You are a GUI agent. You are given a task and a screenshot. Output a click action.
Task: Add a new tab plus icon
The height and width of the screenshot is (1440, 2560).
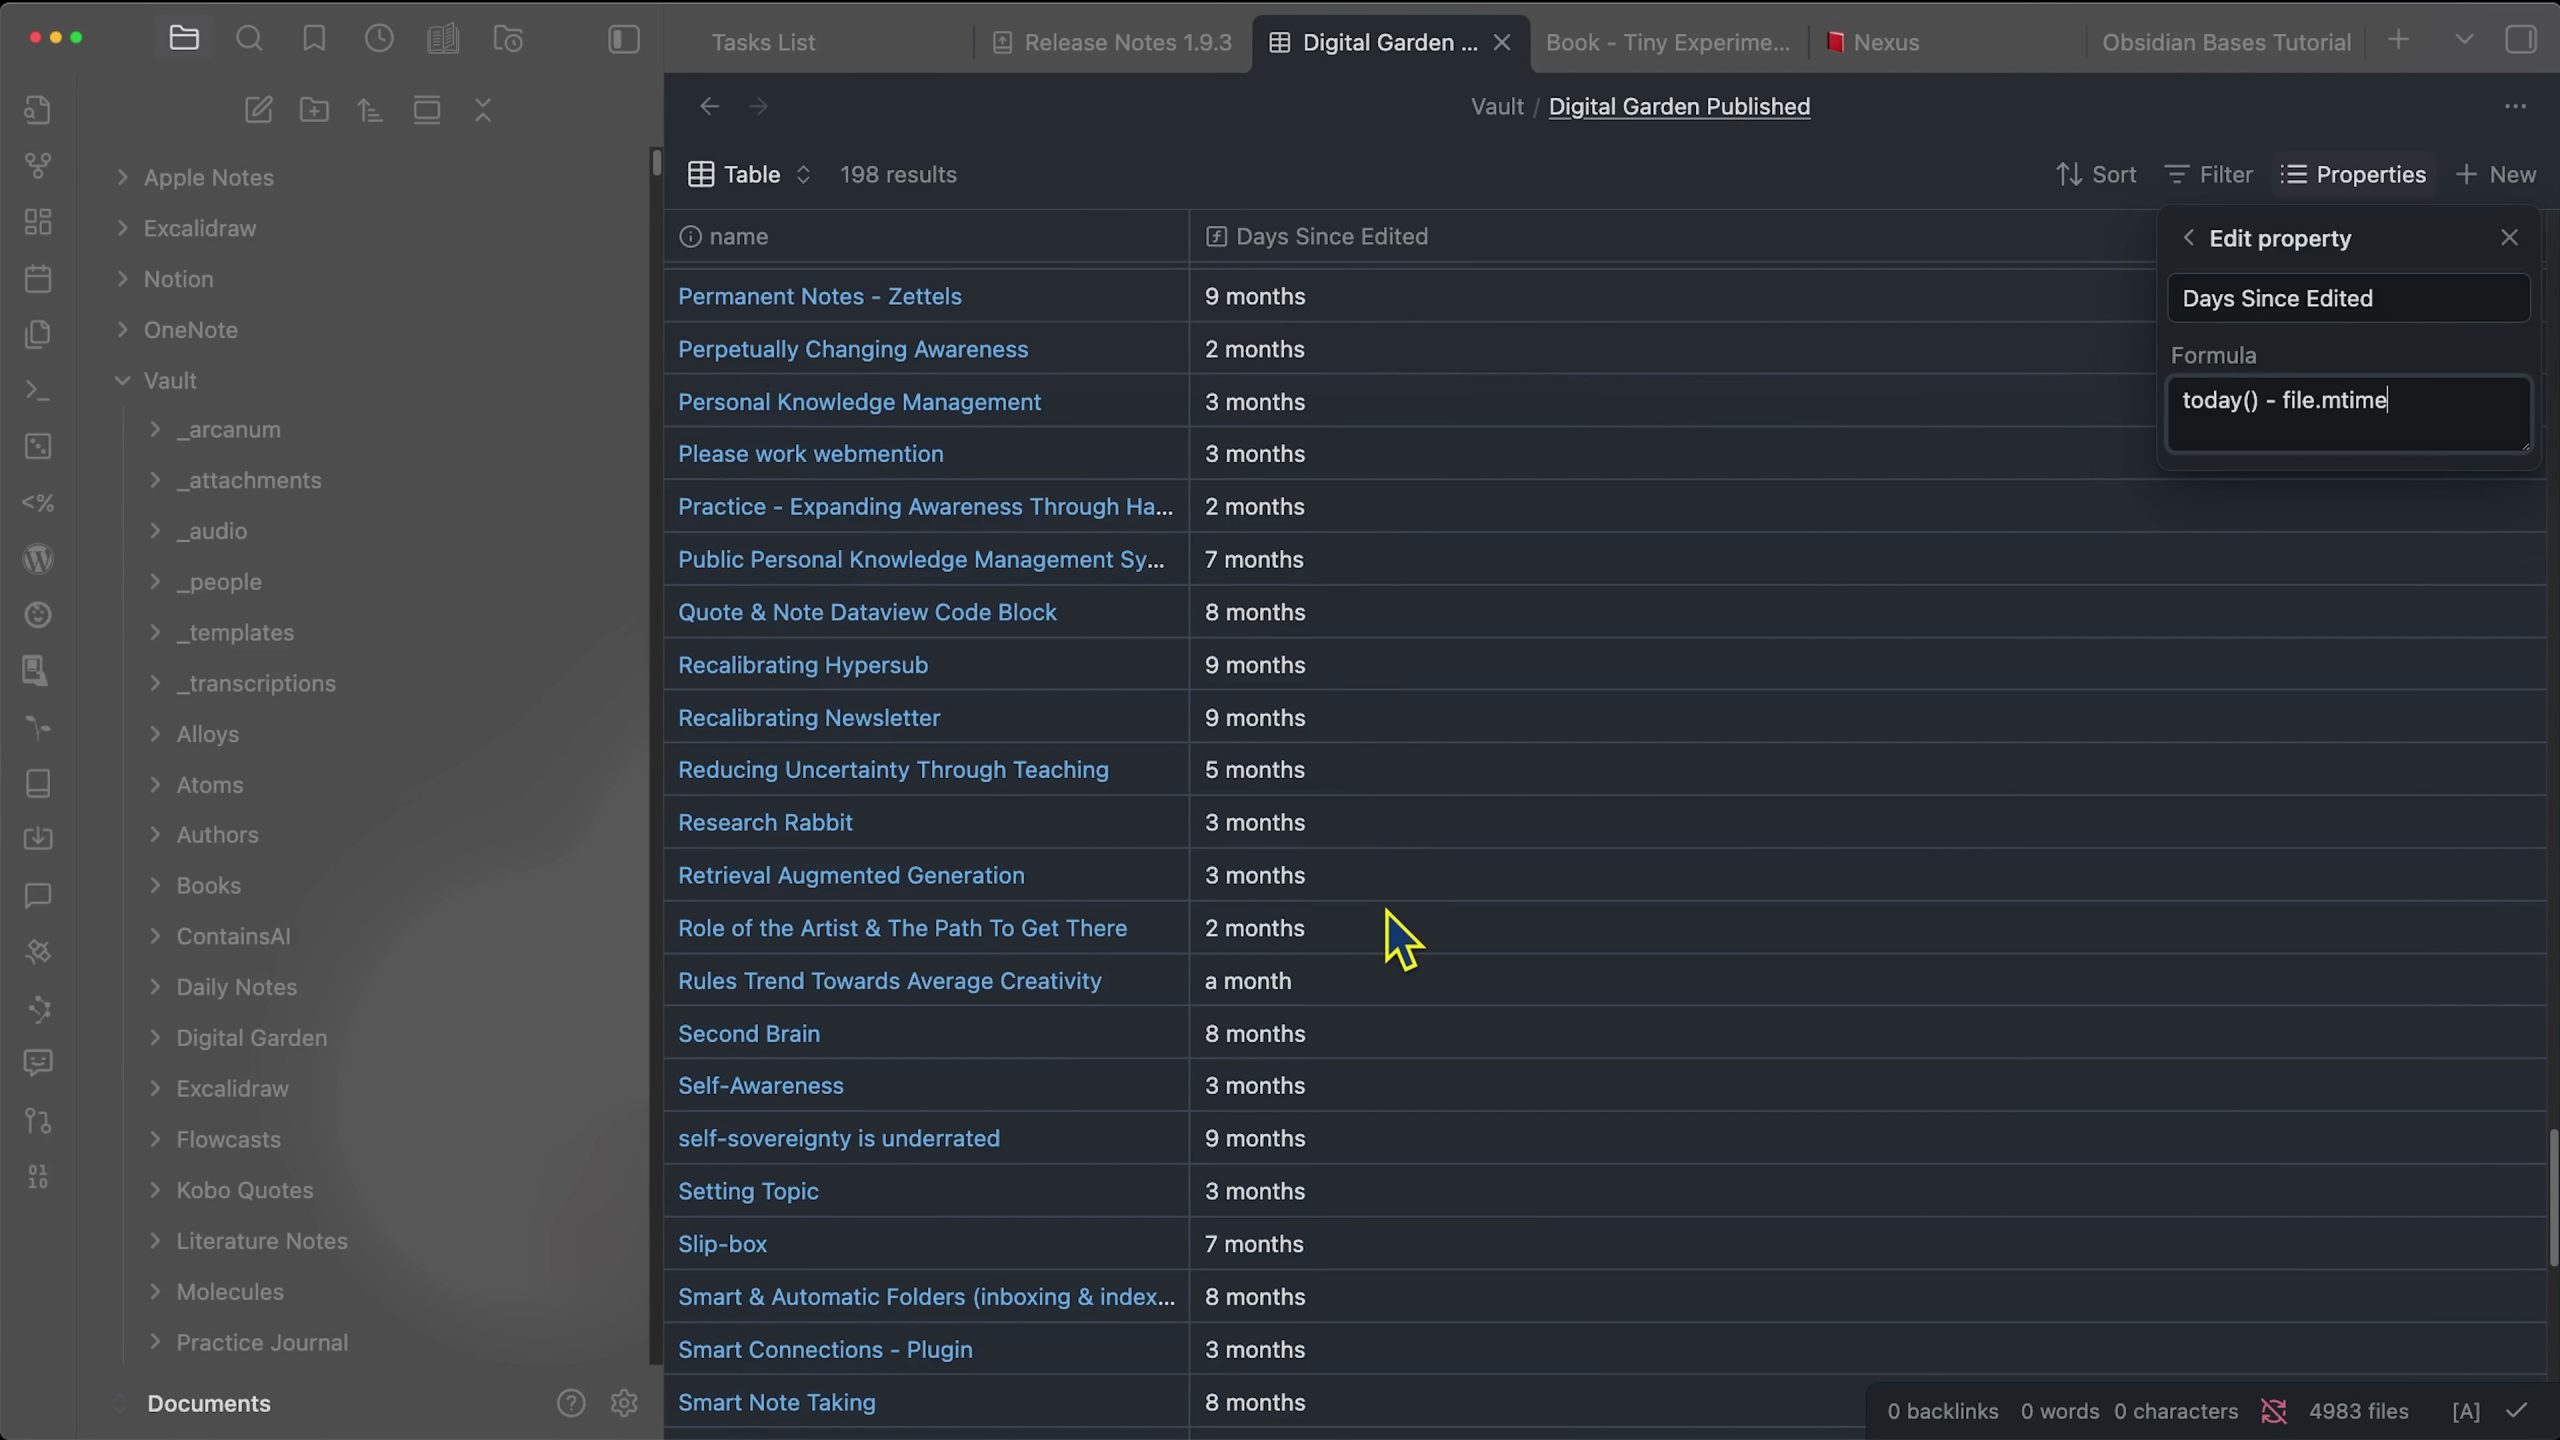click(2398, 40)
